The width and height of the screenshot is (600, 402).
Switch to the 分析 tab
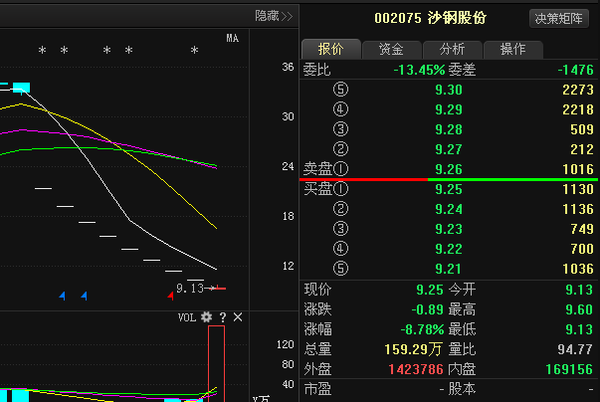[x=452, y=49]
